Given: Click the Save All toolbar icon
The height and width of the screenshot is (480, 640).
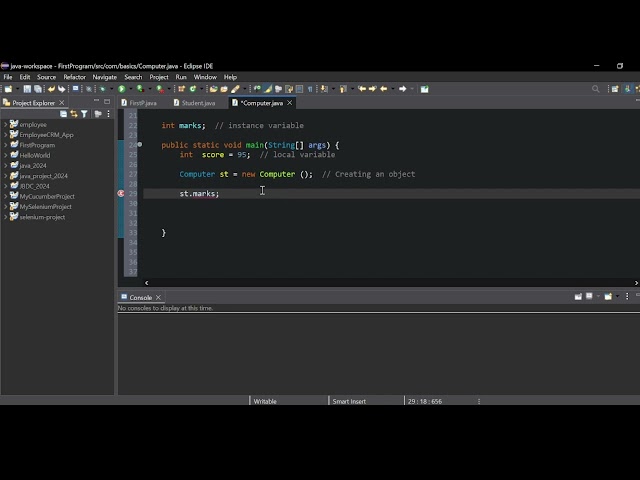Looking at the screenshot, I should coord(38,89).
